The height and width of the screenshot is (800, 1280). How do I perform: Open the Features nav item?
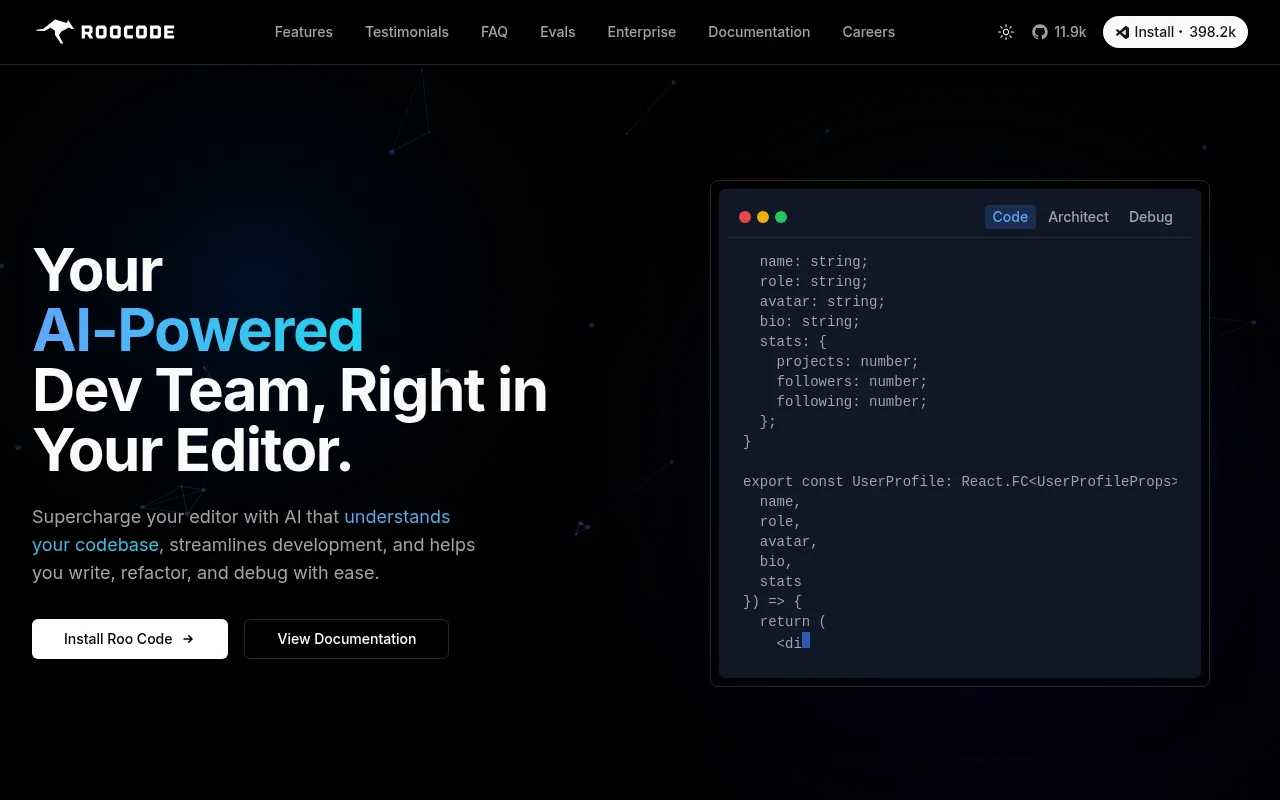click(303, 32)
